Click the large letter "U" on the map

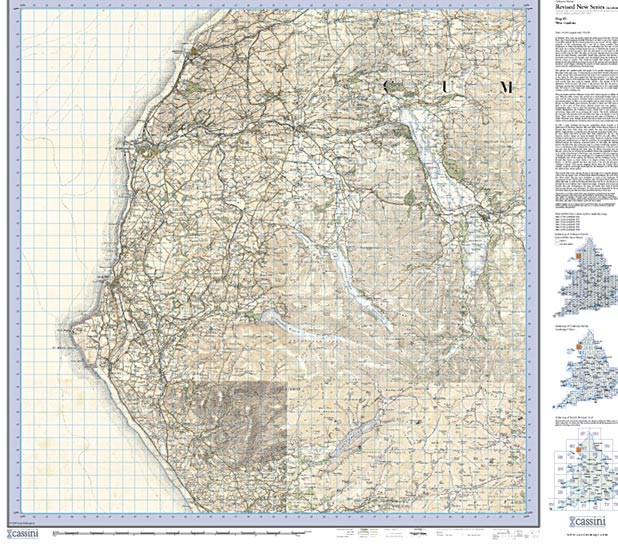[x=445, y=89]
